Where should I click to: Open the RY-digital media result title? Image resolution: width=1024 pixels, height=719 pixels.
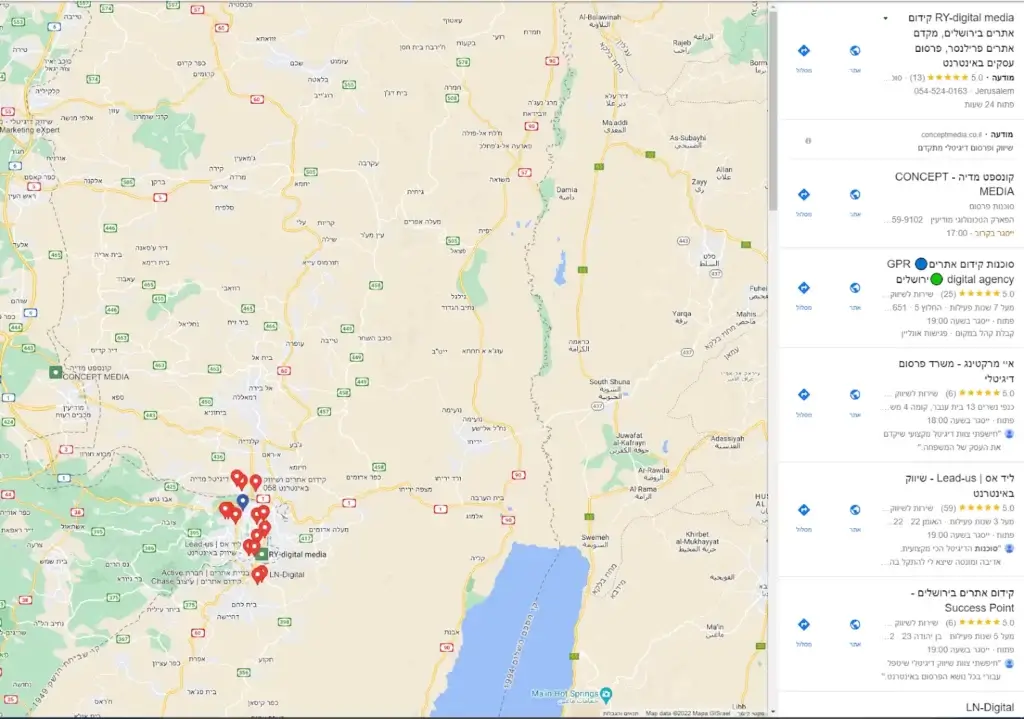coord(961,40)
